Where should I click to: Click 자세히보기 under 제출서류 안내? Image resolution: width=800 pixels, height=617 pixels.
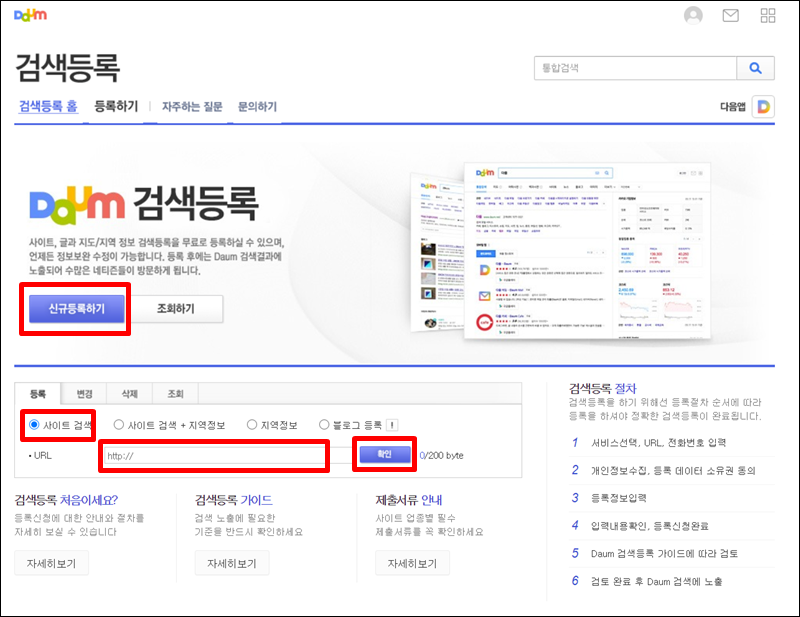(x=413, y=563)
